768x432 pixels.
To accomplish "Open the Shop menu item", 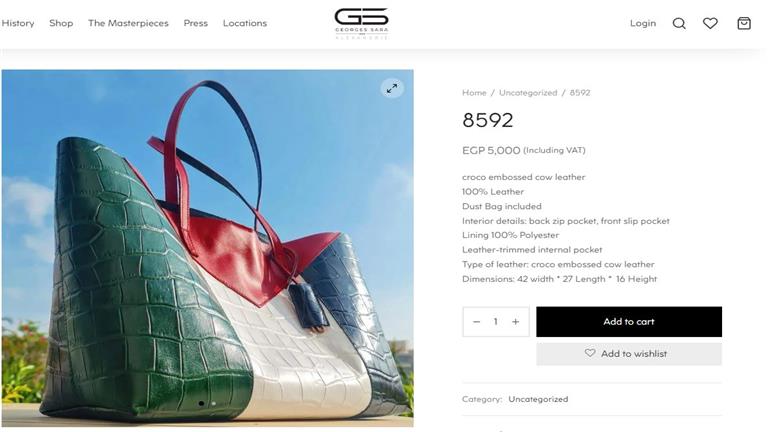I will [61, 23].
